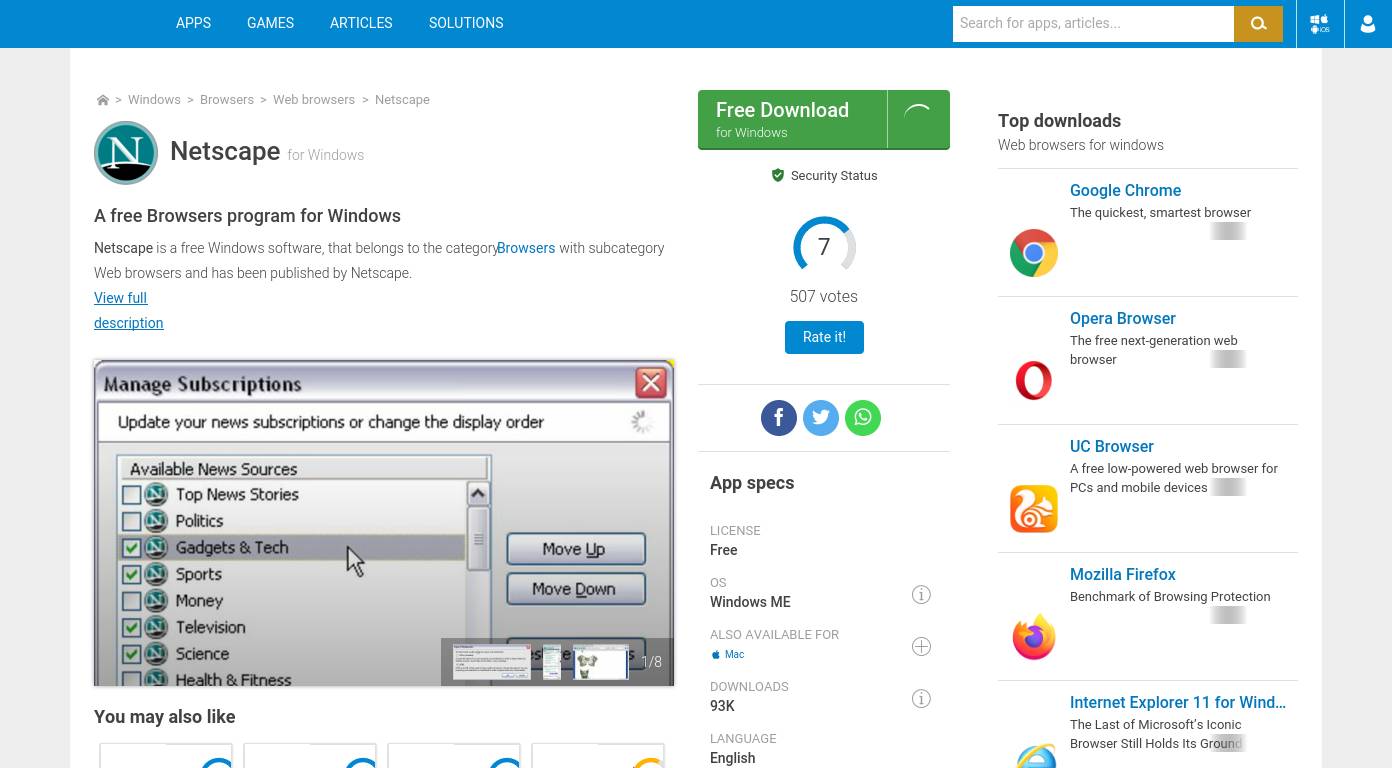Click the Internet Explorer 11 icon
Screen dimensions: 1392x768
[x=1034, y=755]
